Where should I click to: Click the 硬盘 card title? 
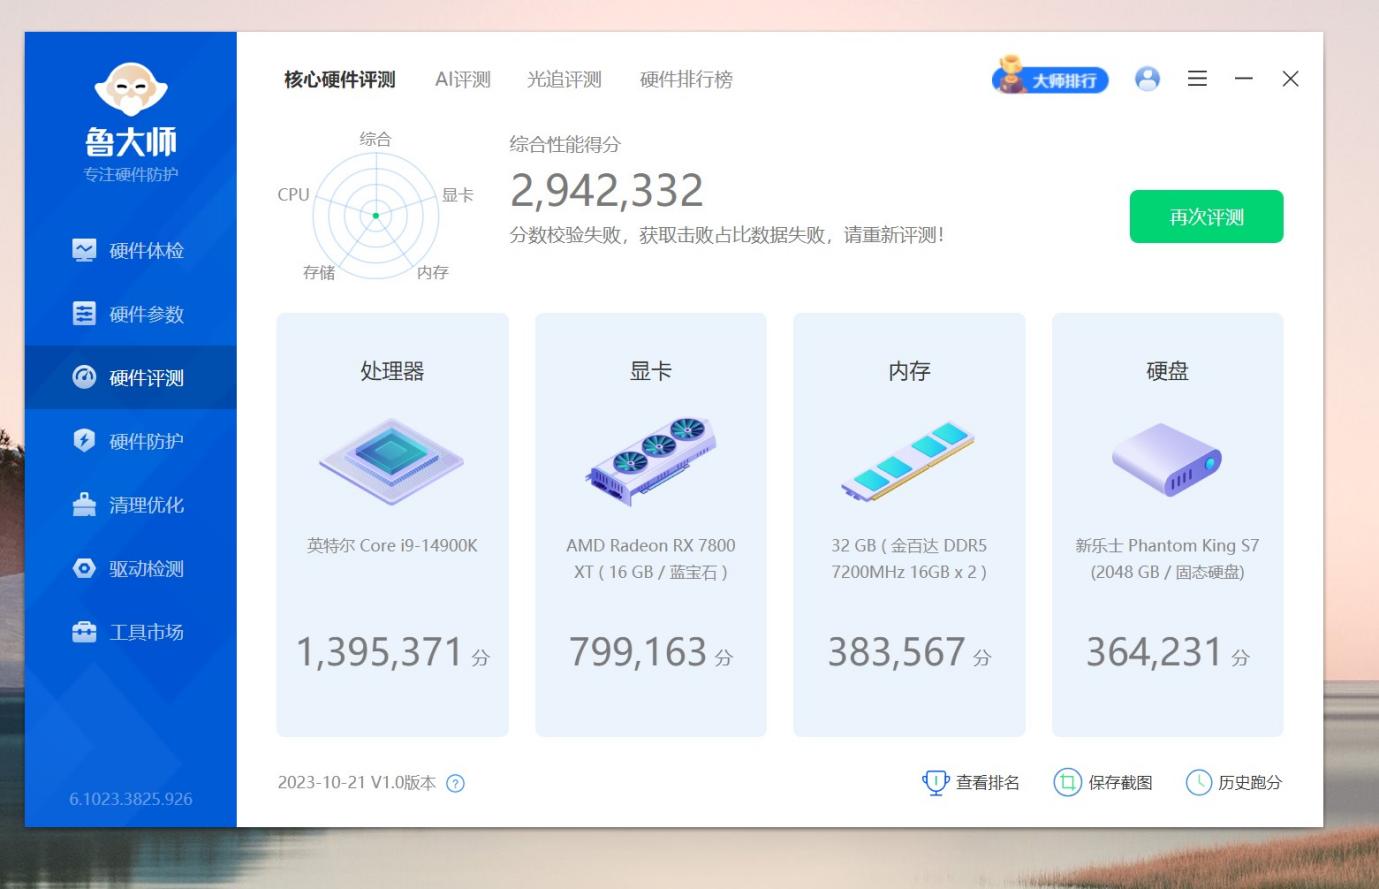(x=1167, y=371)
